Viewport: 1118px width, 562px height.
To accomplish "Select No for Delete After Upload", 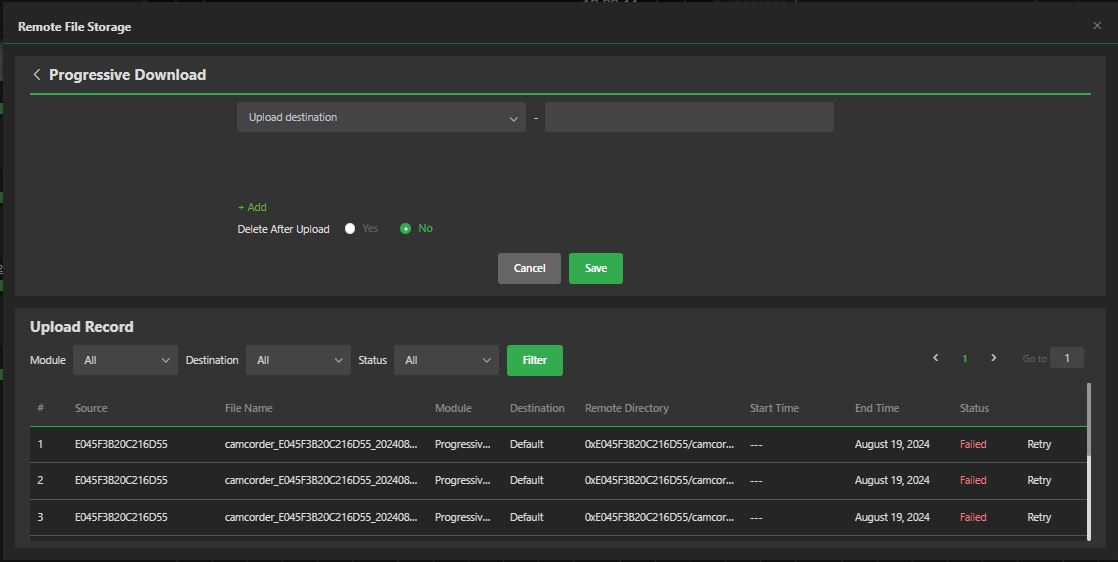I will (x=405, y=229).
